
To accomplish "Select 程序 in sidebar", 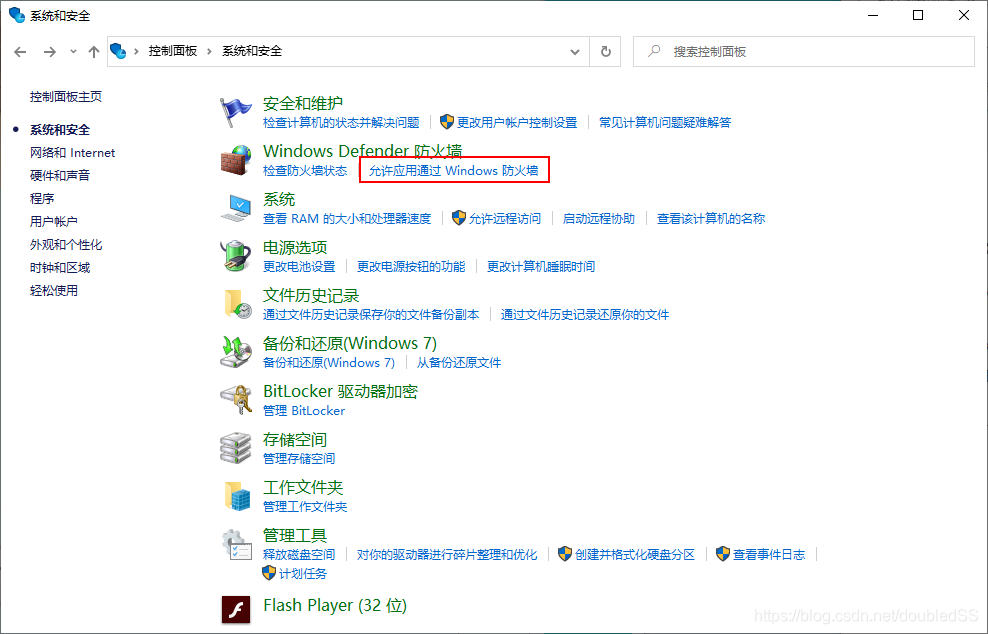I will [x=42, y=199].
